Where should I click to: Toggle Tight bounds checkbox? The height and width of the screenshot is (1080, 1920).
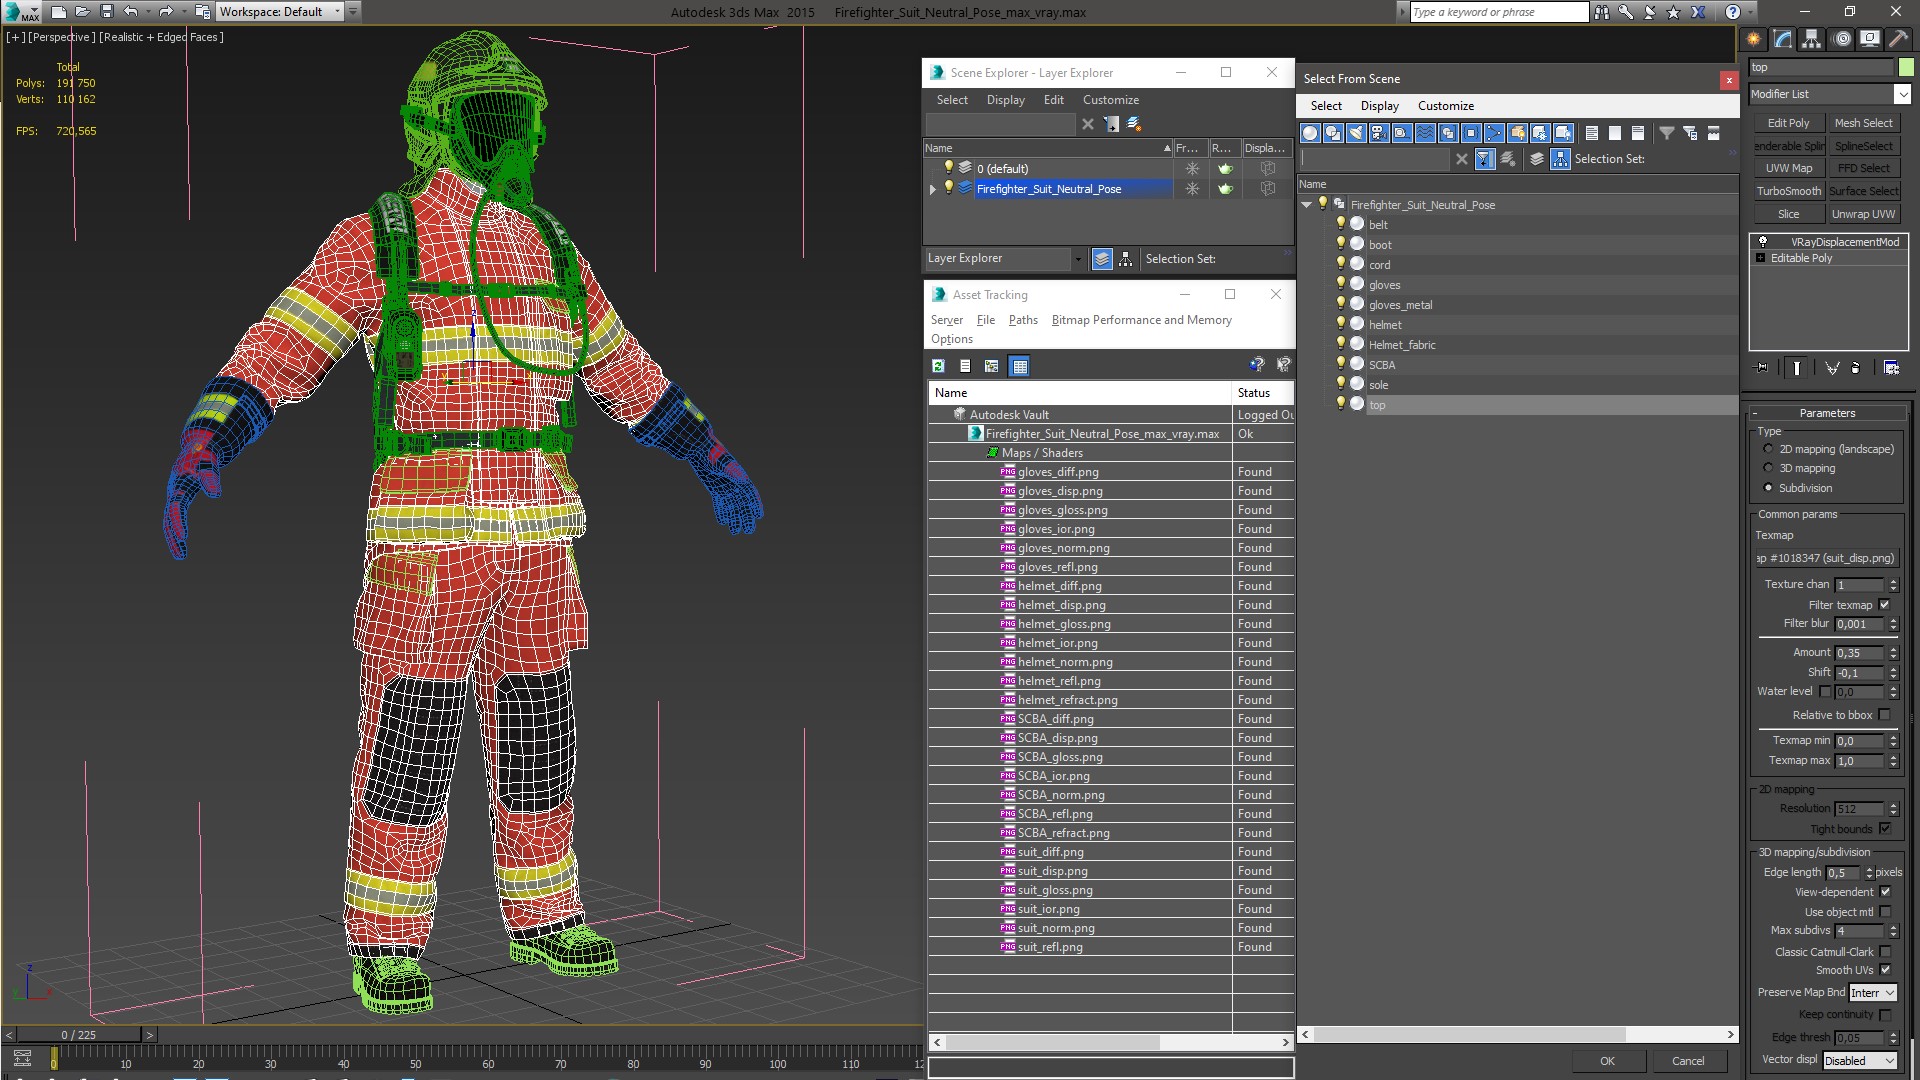(x=1885, y=829)
